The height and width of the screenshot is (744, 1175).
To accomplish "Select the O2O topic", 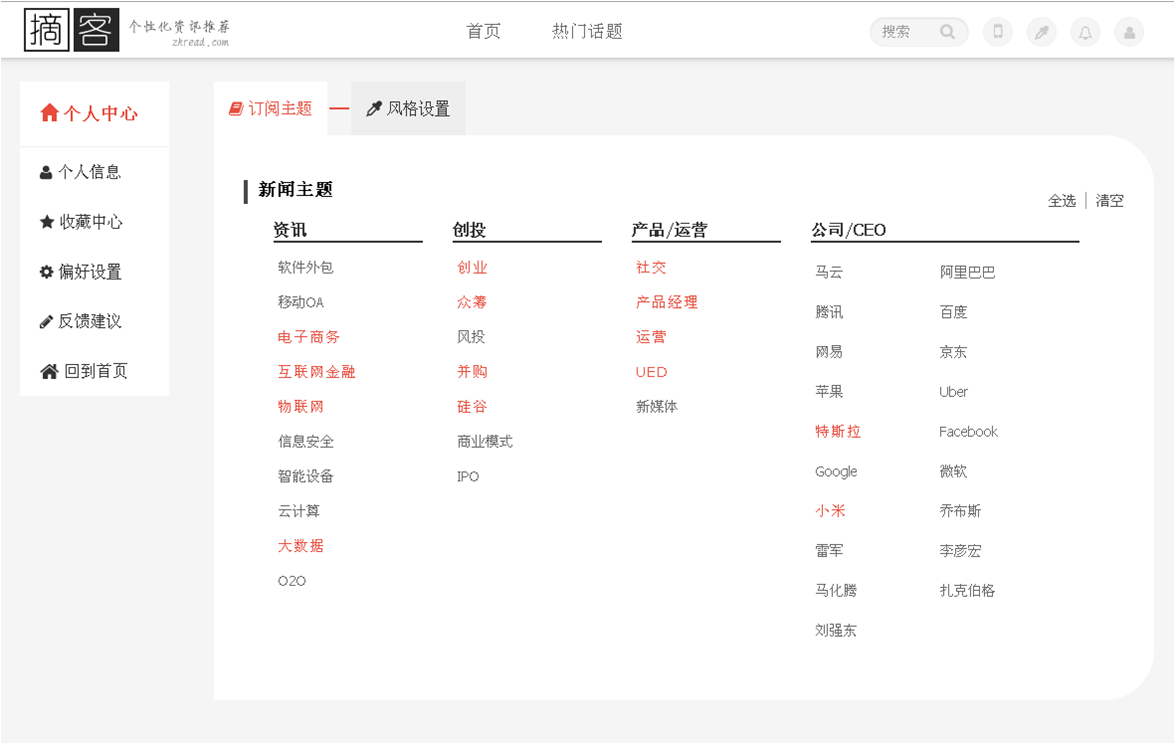I will pyautogui.click(x=292, y=581).
